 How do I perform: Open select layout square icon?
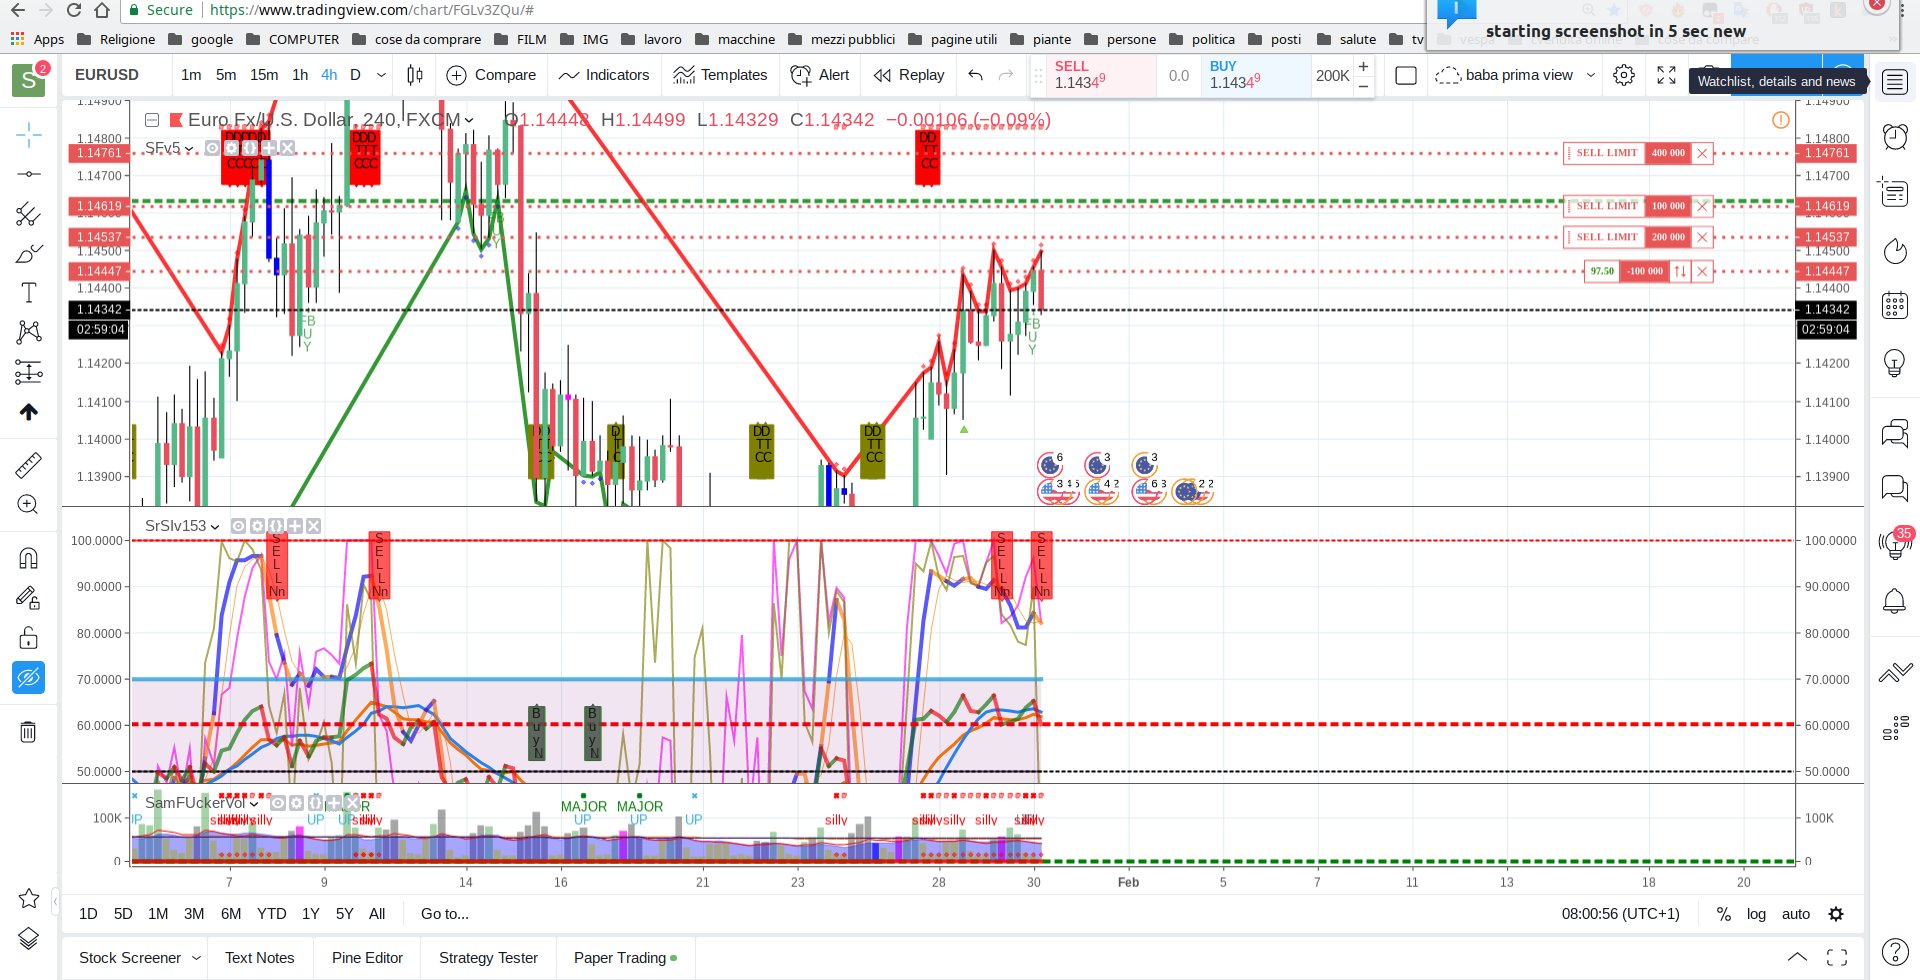[x=1406, y=75]
